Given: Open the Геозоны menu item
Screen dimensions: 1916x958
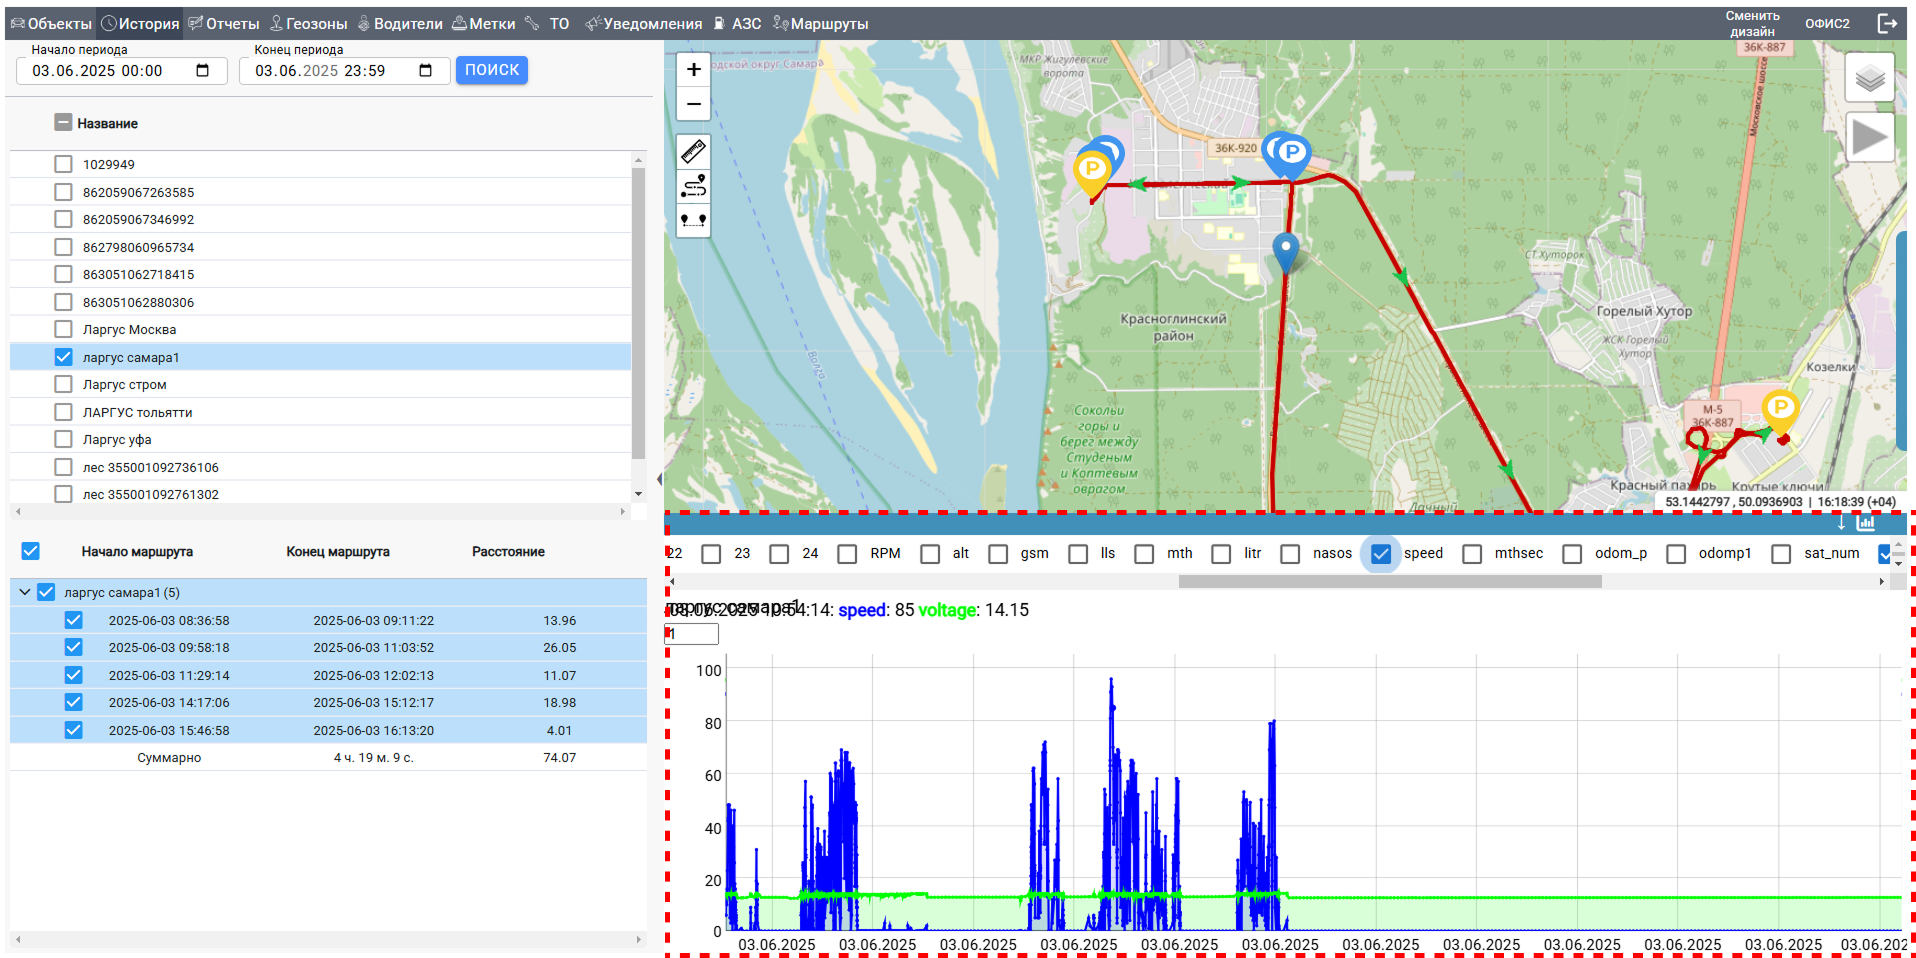Looking at the screenshot, I should click(x=309, y=23).
